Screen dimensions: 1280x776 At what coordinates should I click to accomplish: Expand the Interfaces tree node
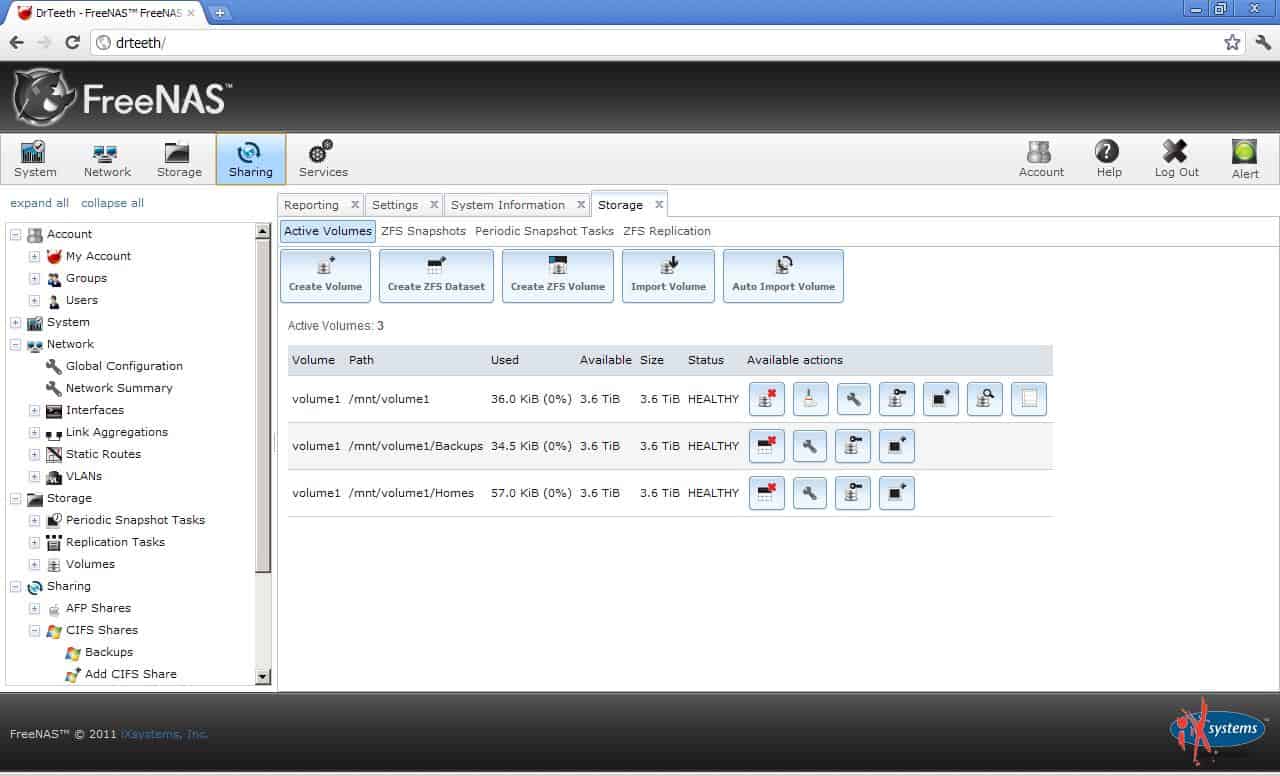(x=34, y=411)
